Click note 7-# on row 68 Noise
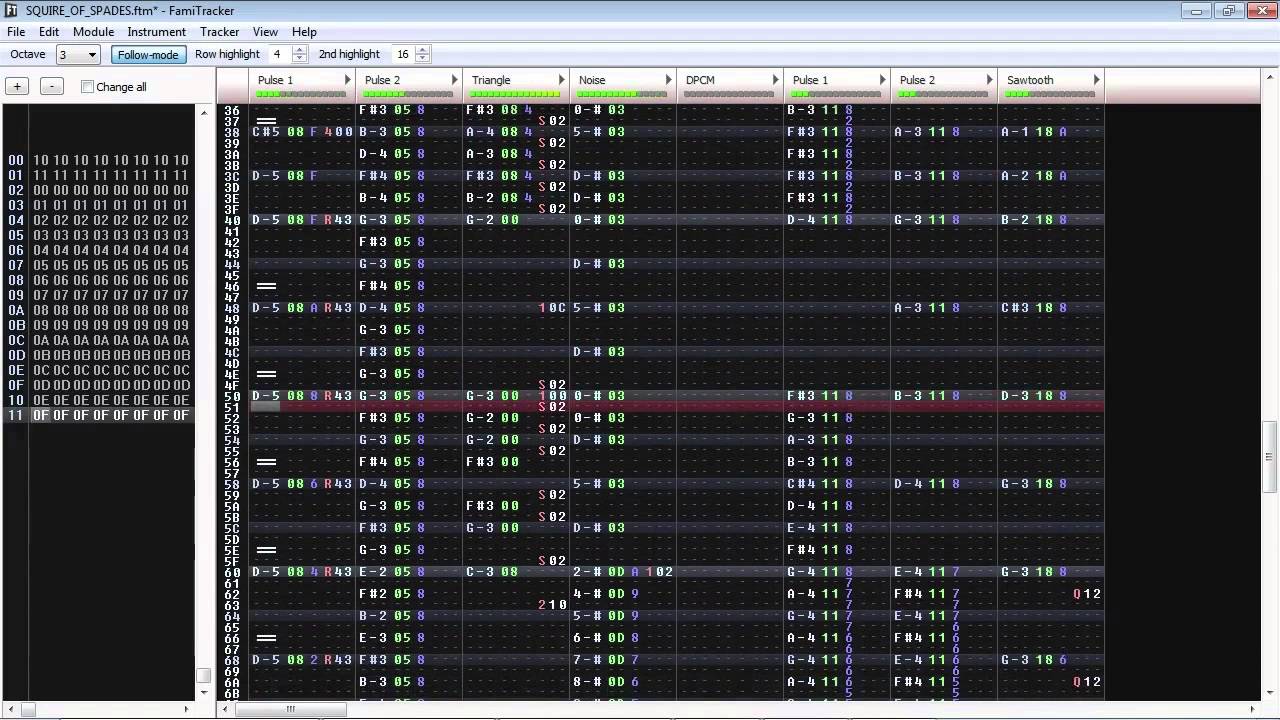Screen dimensions: 1280x720 (x=587, y=660)
